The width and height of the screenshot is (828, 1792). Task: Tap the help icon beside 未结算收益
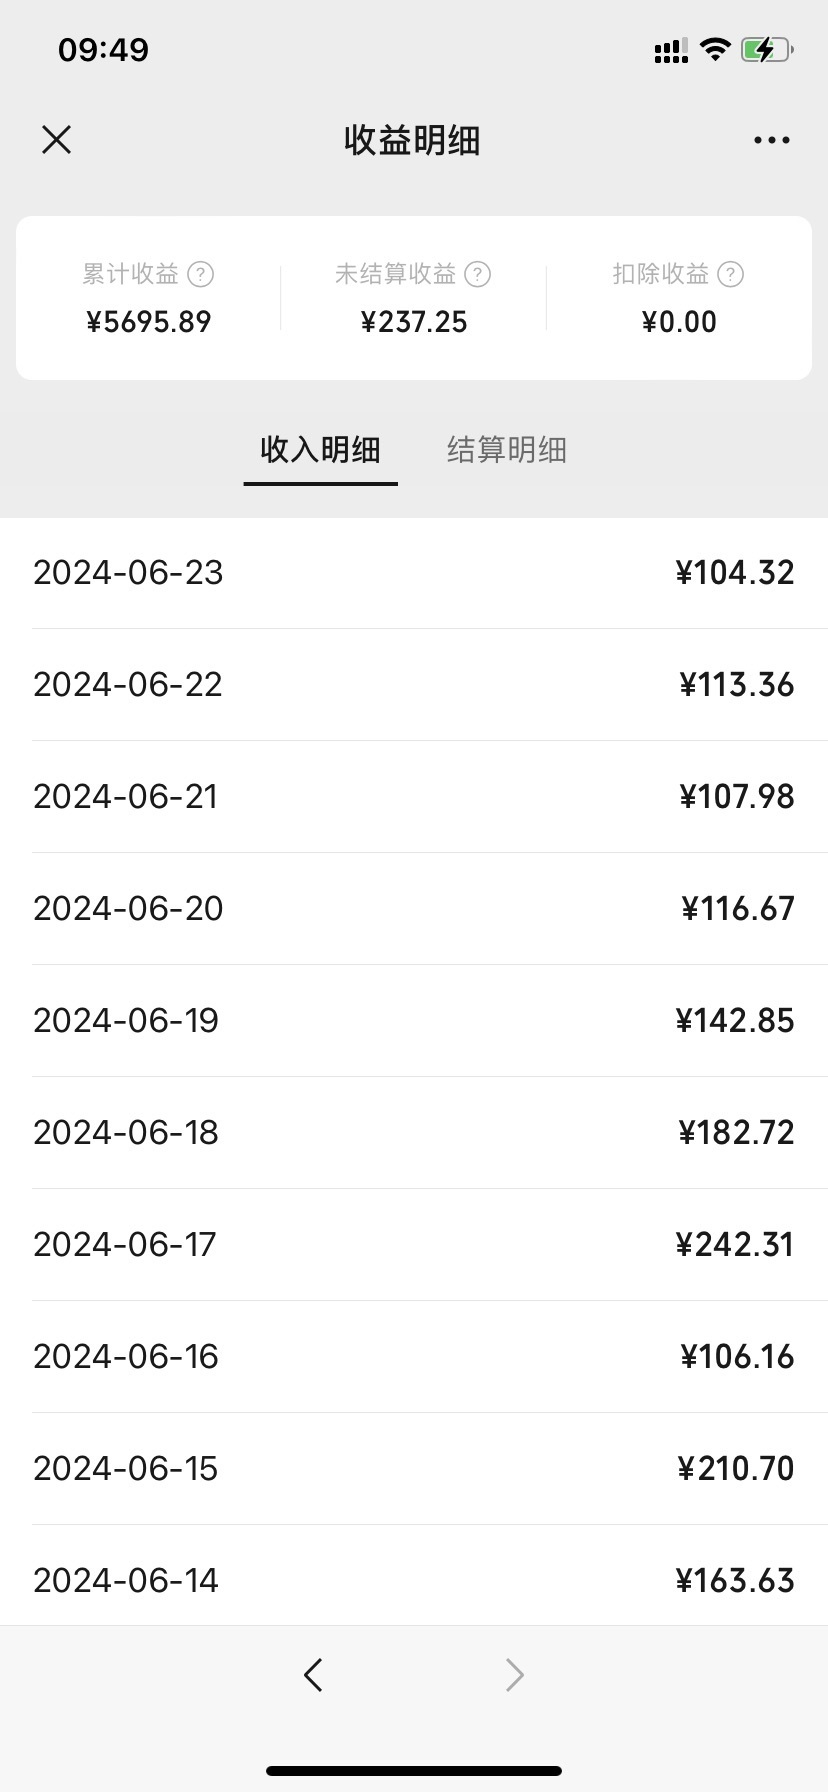[x=478, y=274]
